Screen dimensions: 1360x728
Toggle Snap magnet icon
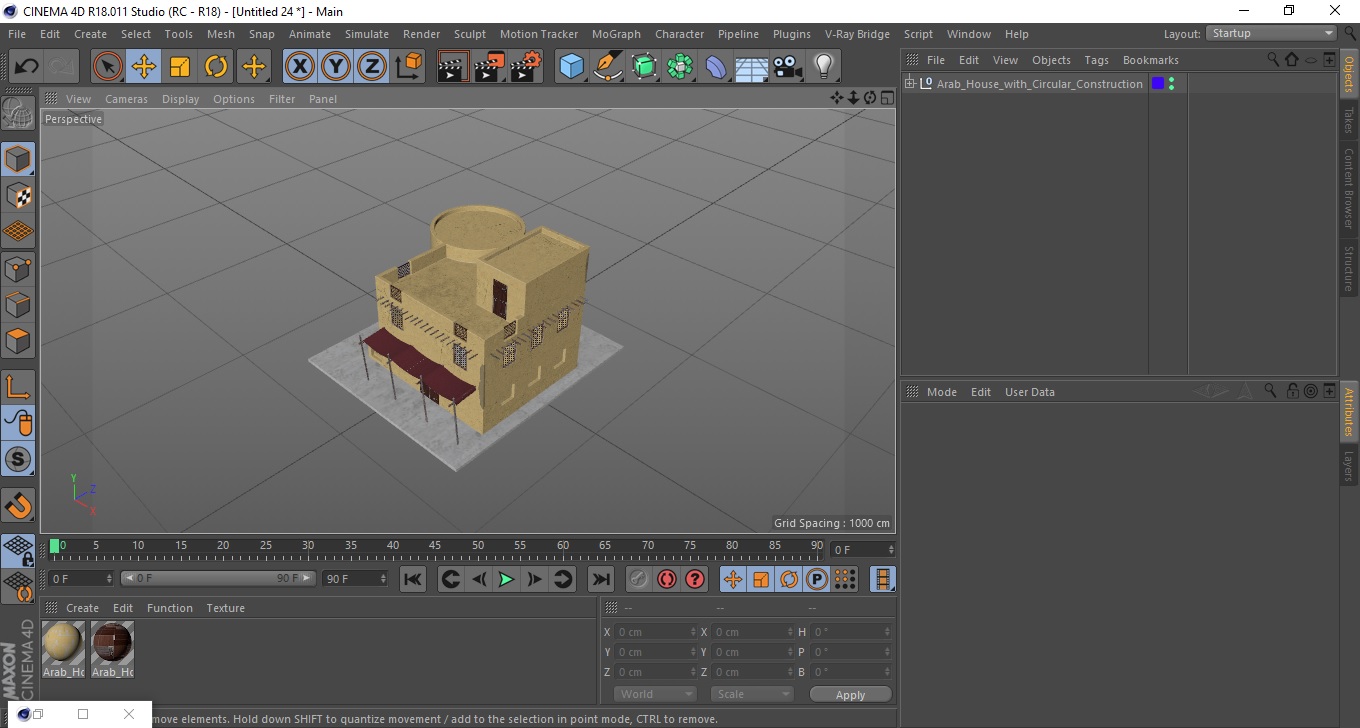[18, 505]
